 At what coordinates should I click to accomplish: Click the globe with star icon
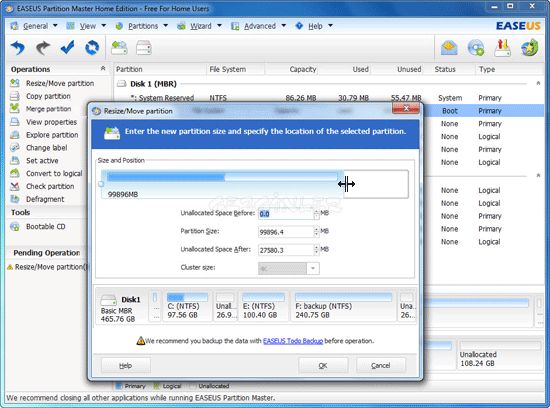click(x=529, y=48)
